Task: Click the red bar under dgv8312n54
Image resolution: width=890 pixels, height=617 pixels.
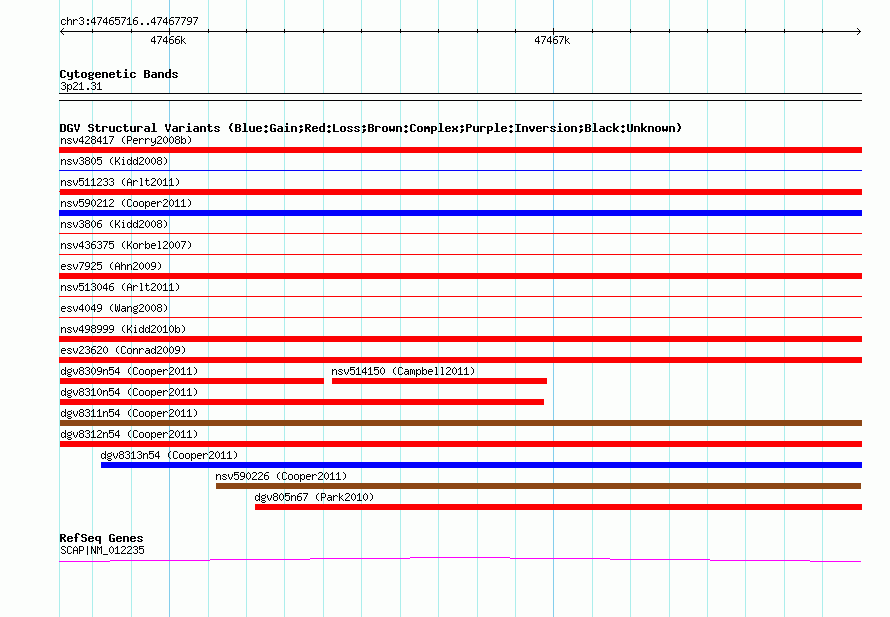Action: click(460, 444)
